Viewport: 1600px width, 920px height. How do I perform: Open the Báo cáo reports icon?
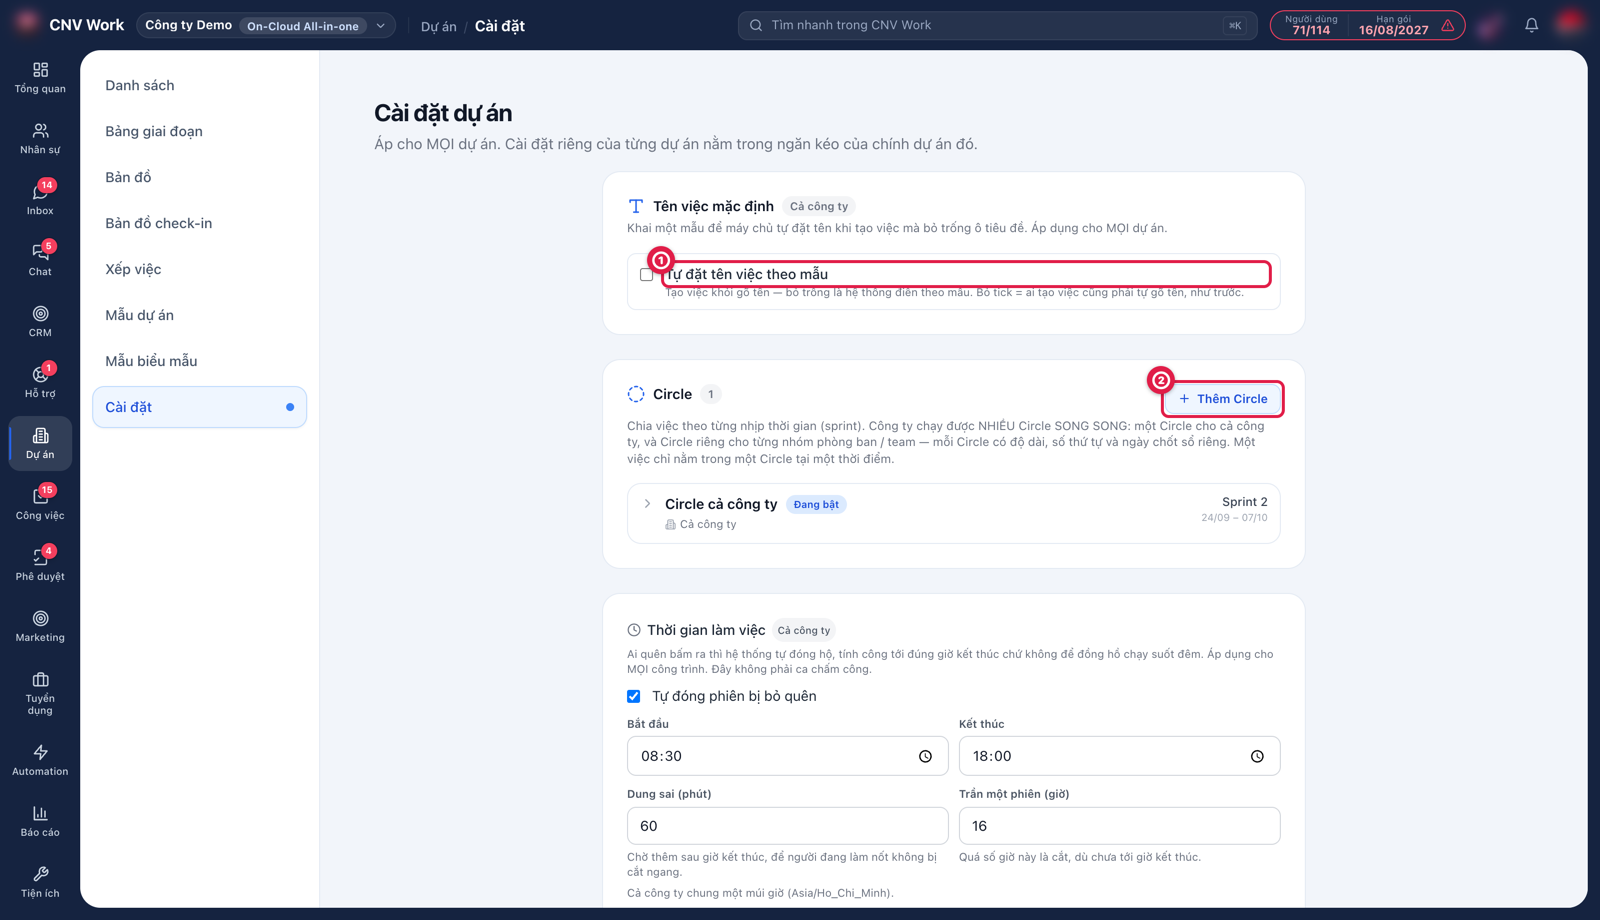pos(40,822)
